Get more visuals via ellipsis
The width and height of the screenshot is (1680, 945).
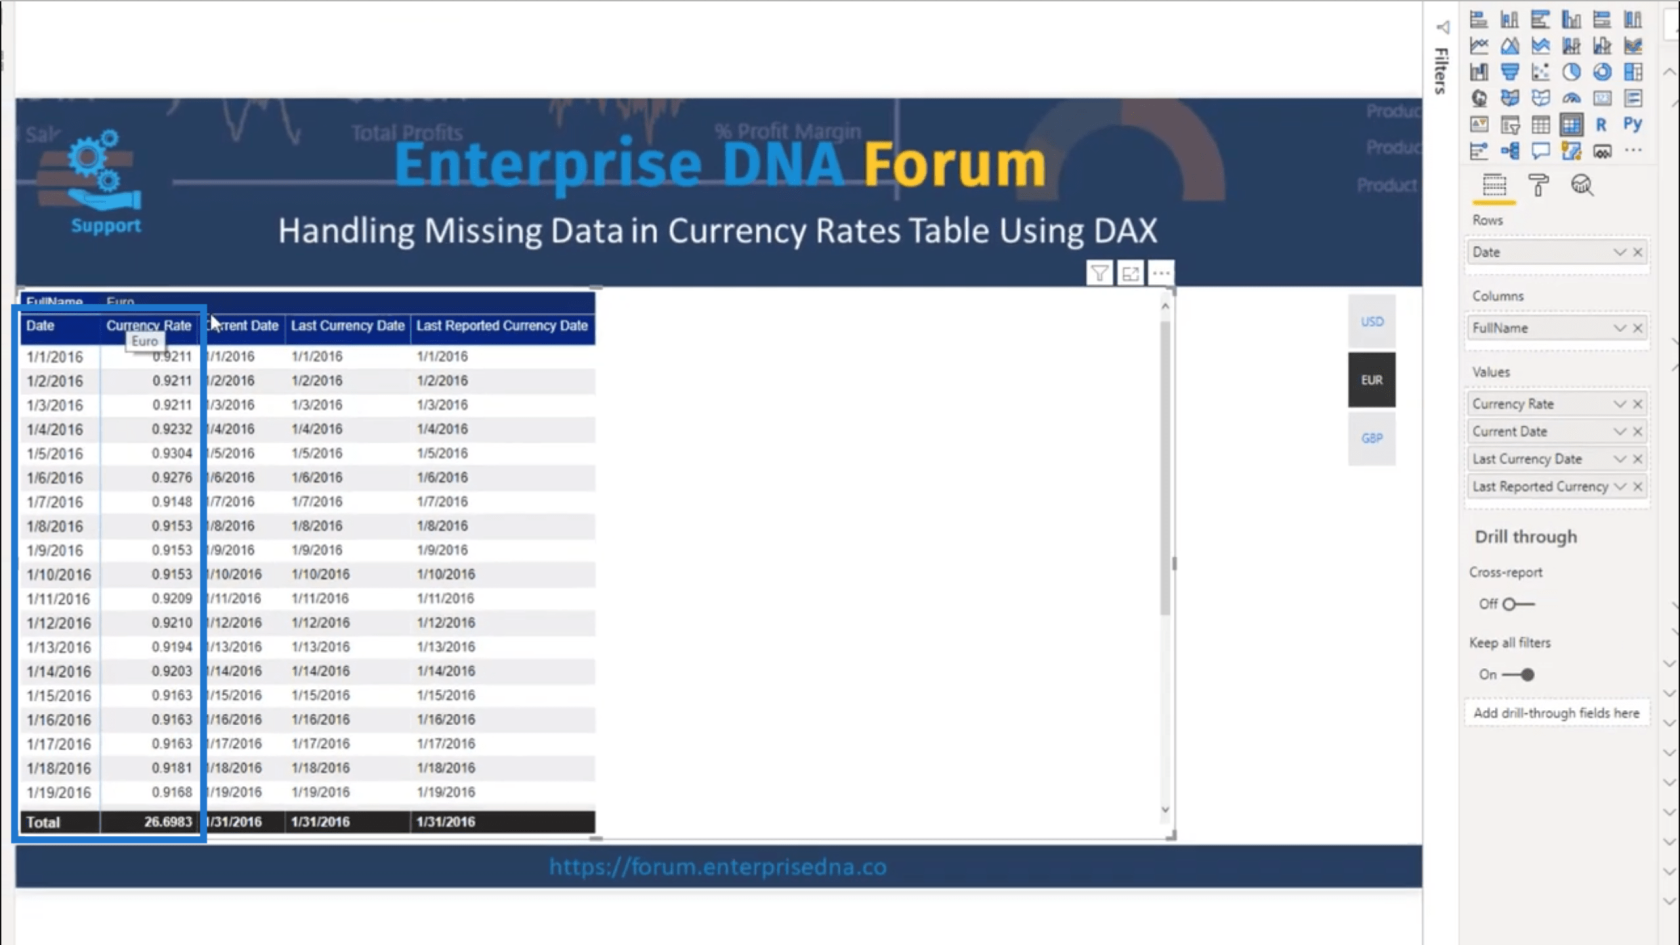pos(1633,151)
